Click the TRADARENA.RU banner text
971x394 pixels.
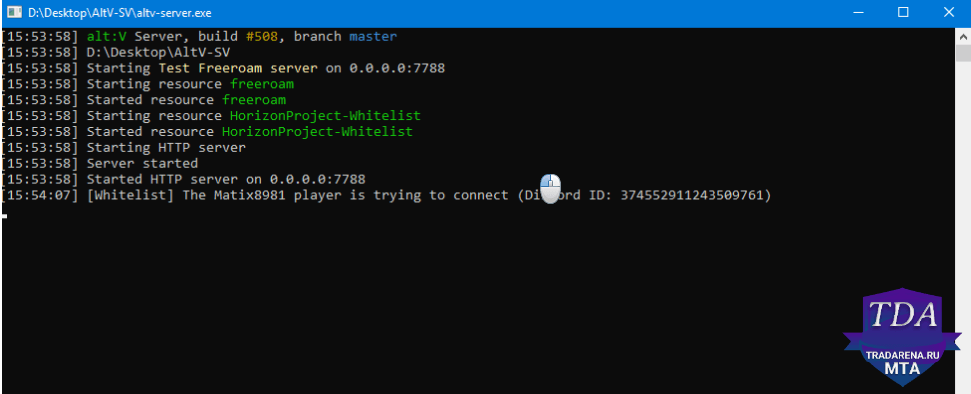click(904, 355)
